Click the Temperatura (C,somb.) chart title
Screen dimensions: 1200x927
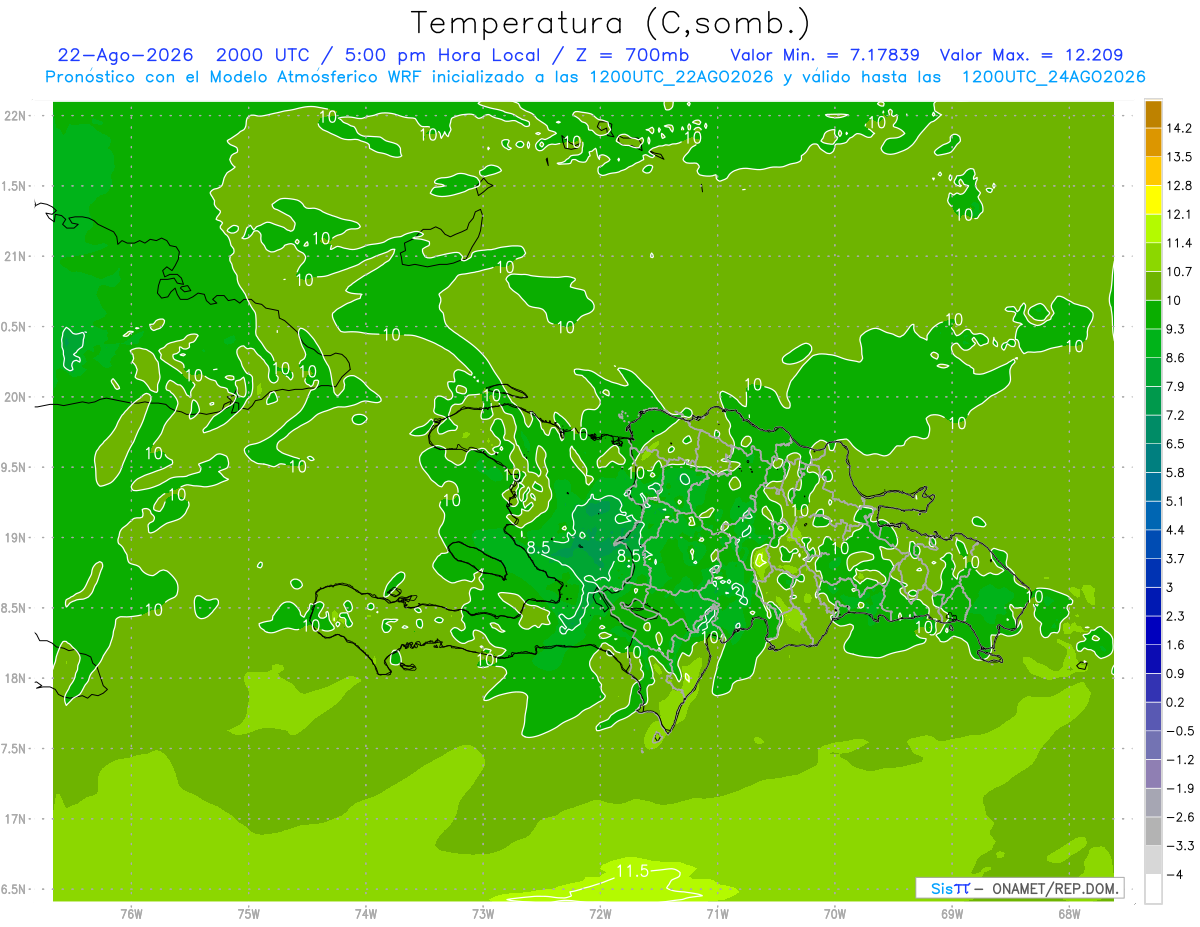pos(609,23)
